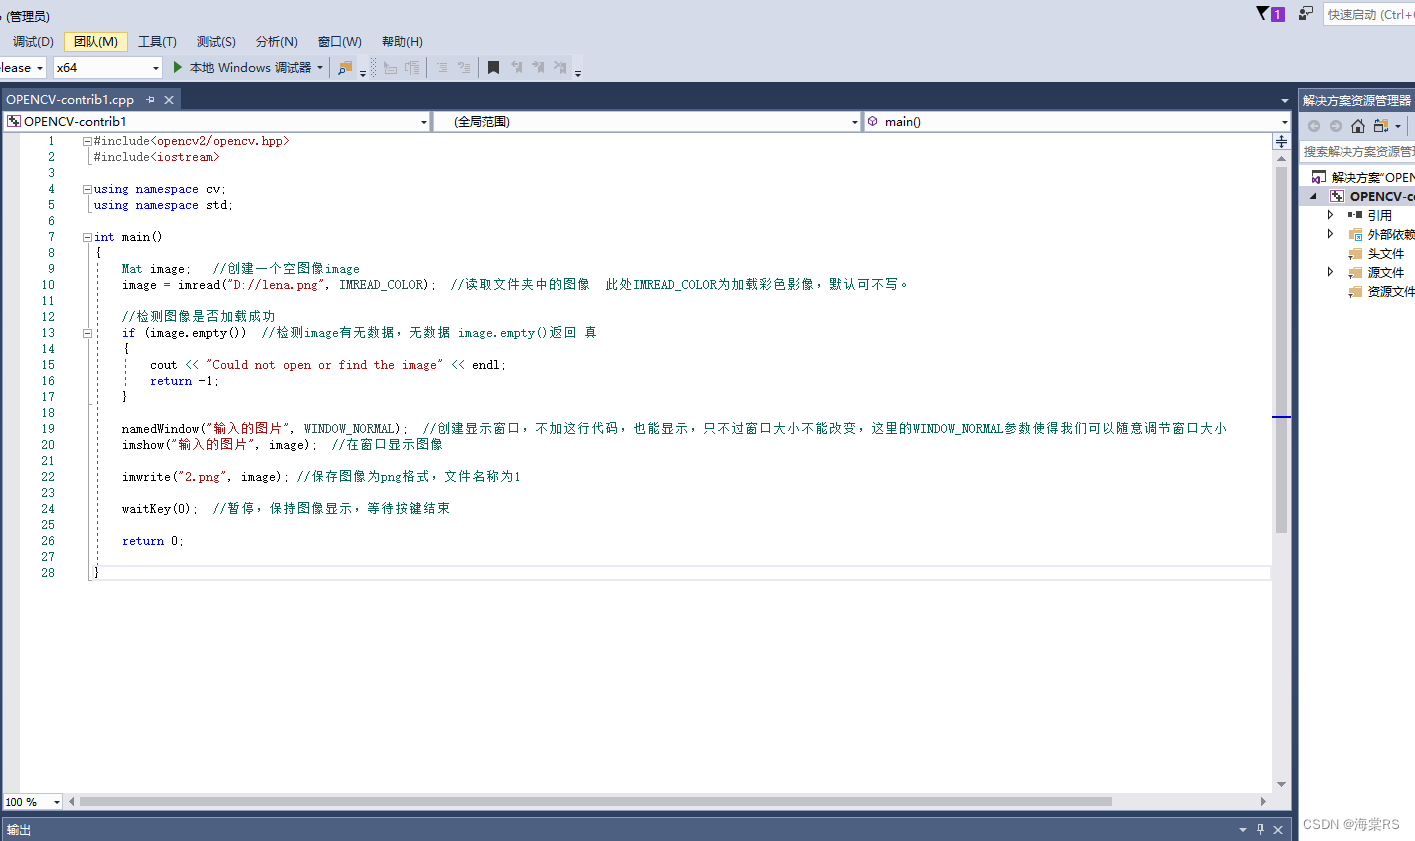1415x841 pixels.
Task: Close the OPENCV-contrib1.cpp tab
Action: [x=169, y=100]
